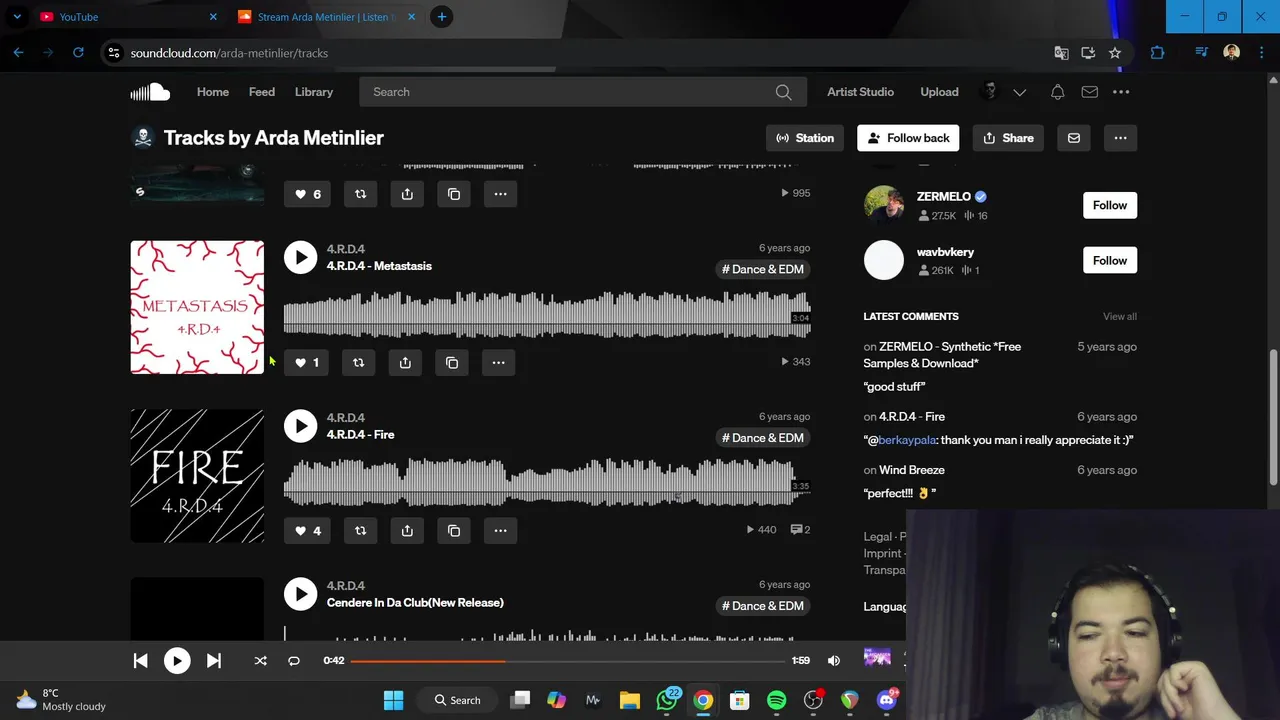Open a new browser tab
Screen dimensions: 1280x720
tap(442, 17)
